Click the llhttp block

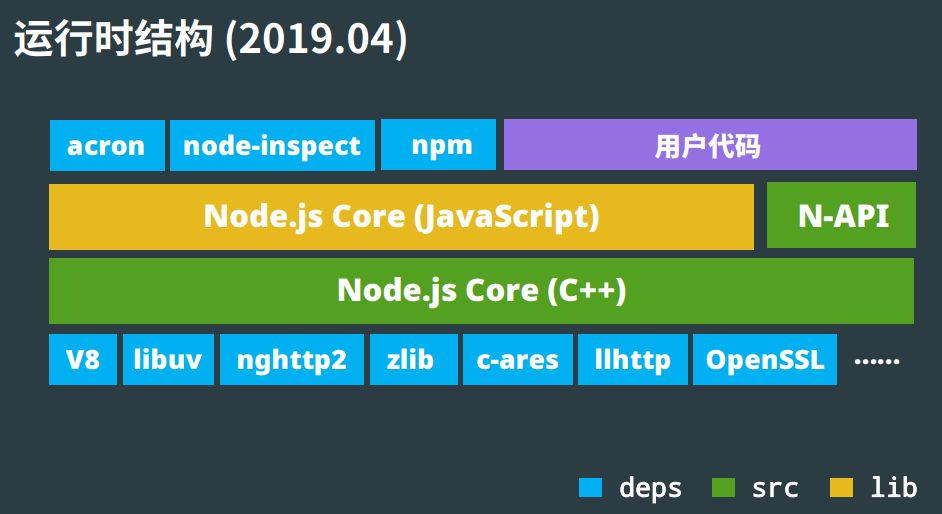tap(633, 360)
